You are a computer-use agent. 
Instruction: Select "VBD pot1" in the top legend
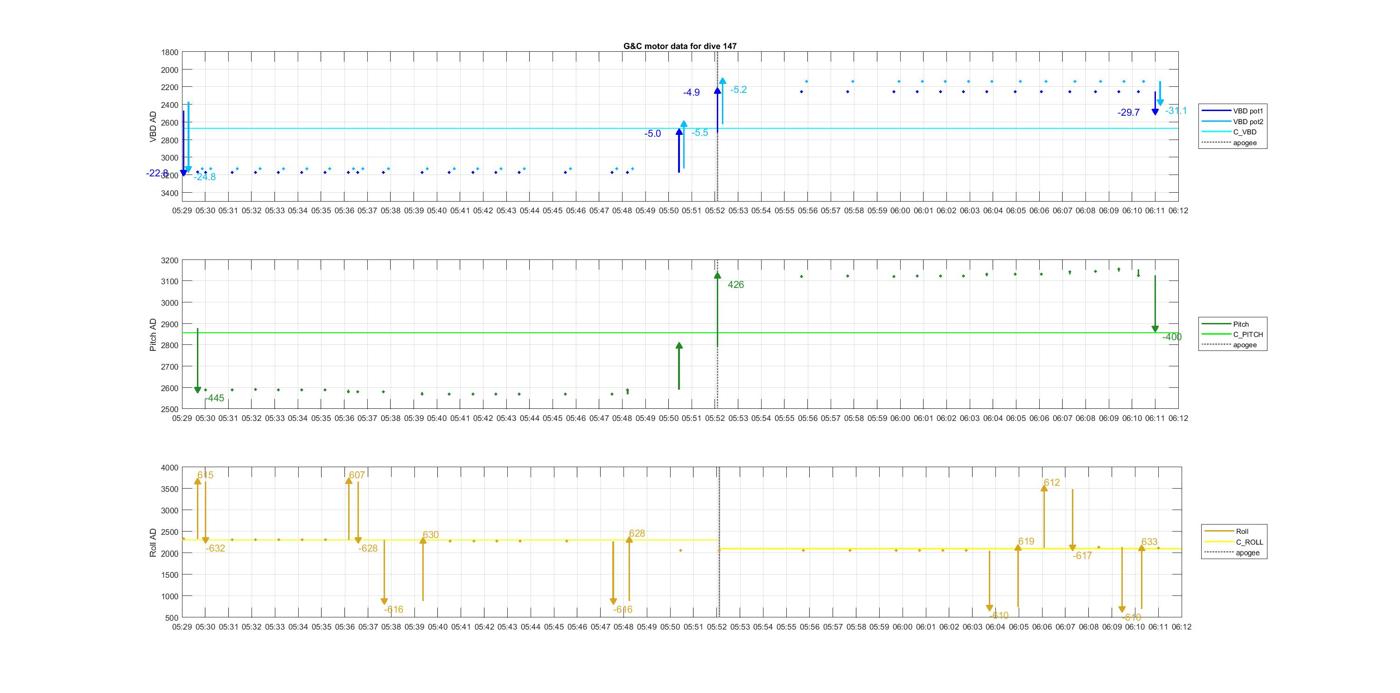click(x=1250, y=111)
